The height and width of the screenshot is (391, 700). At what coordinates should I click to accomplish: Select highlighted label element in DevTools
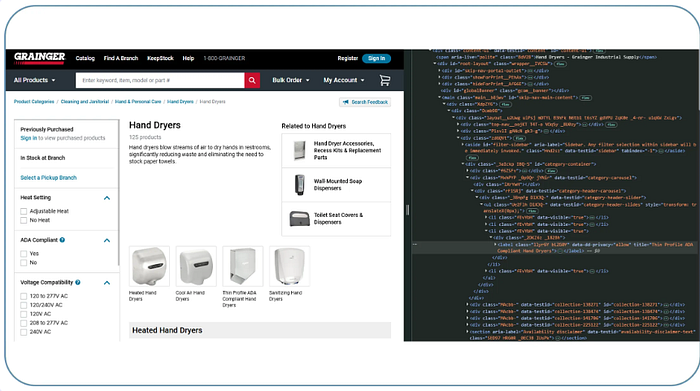[x=554, y=248]
